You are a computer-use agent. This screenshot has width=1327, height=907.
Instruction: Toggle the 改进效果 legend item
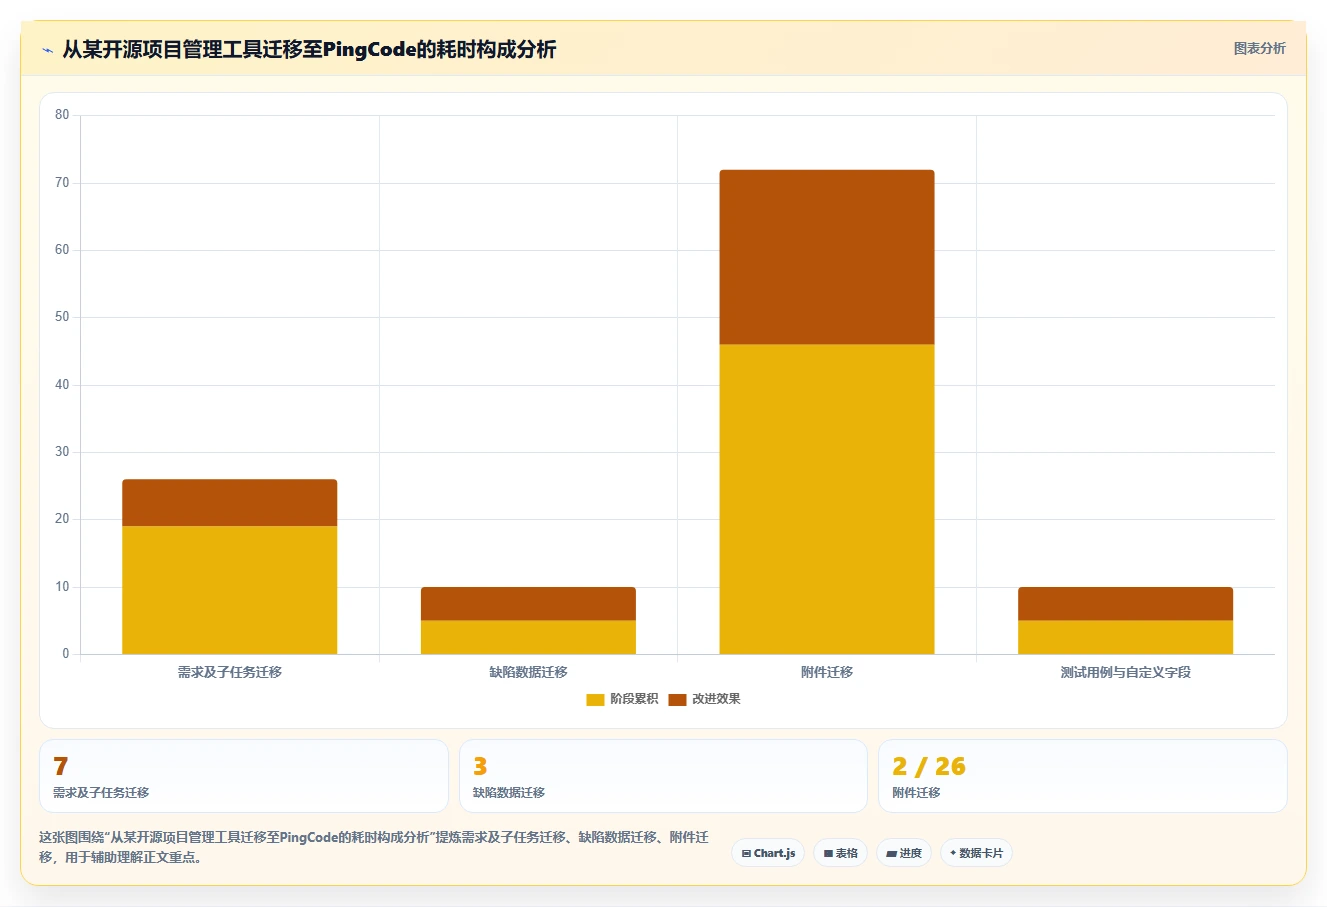(704, 699)
